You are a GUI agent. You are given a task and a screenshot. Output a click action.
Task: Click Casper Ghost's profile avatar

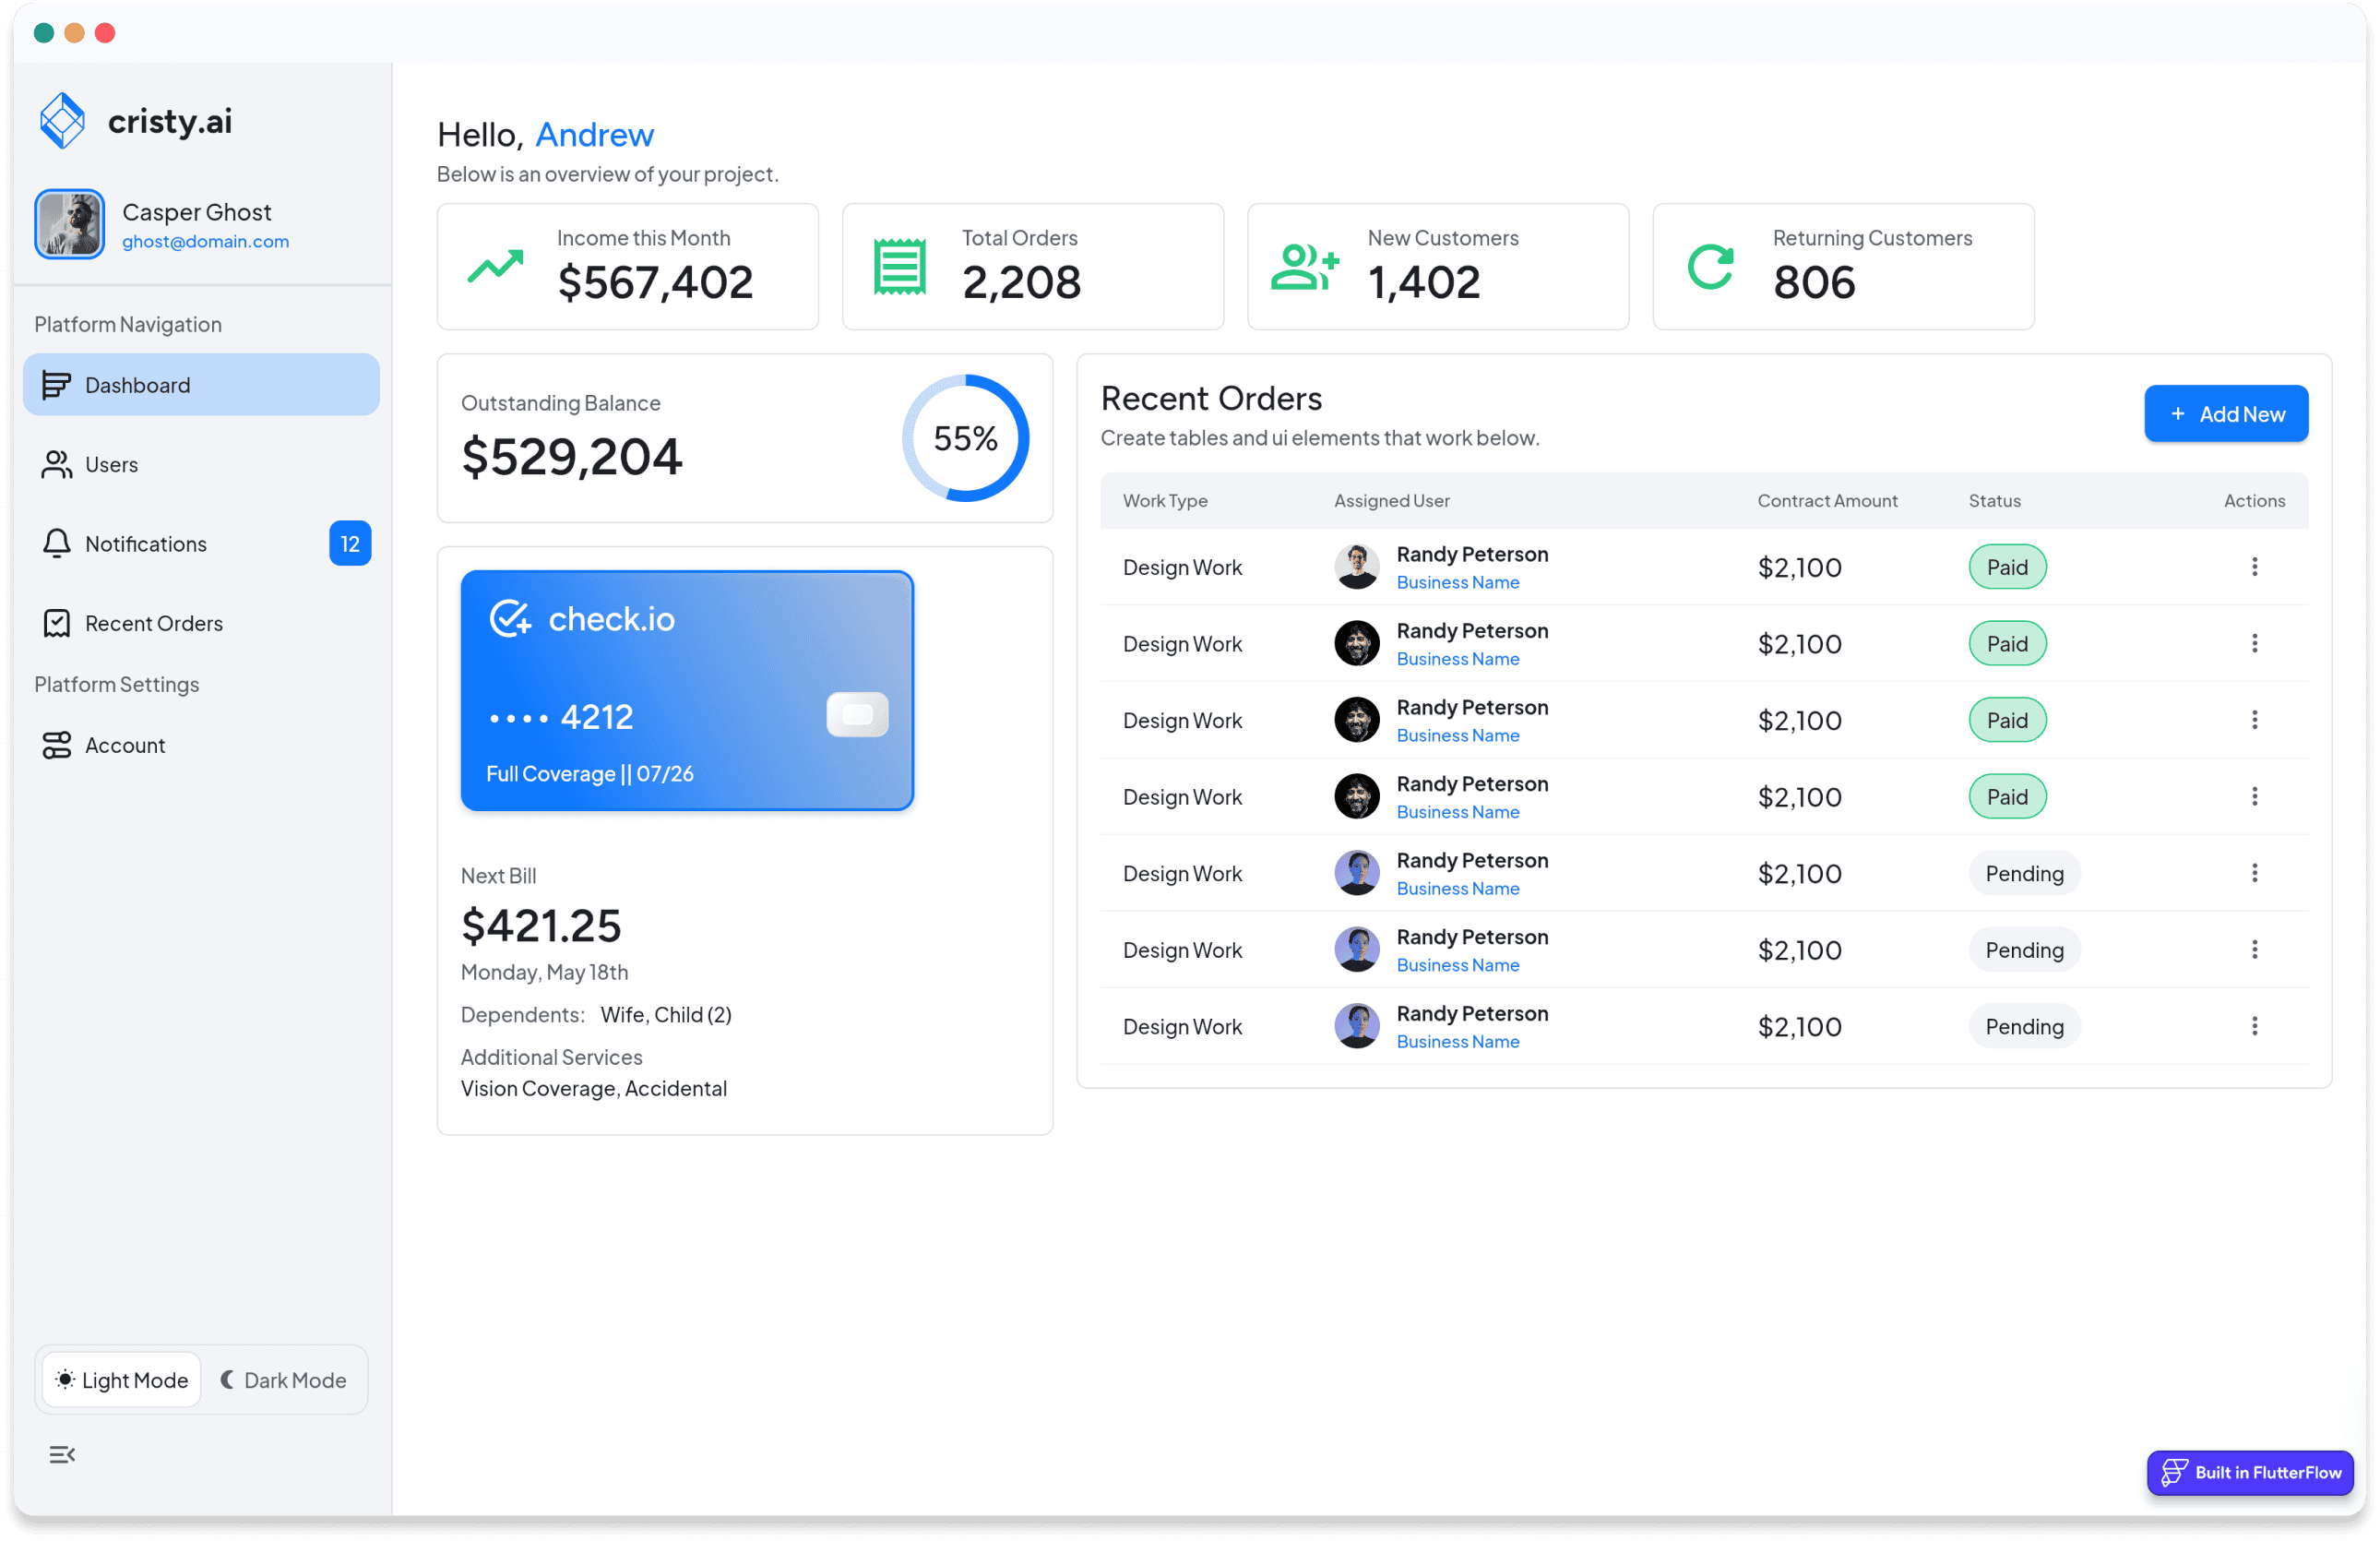click(69, 224)
